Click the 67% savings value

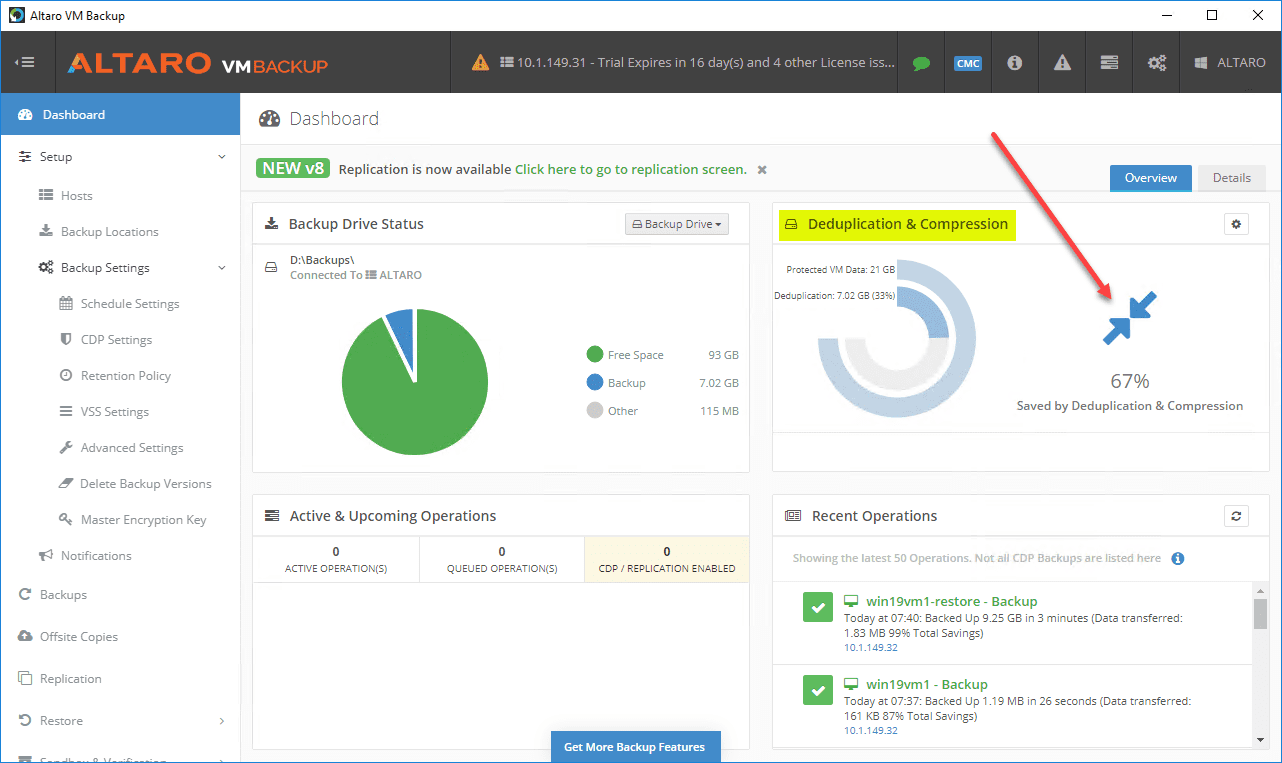point(1130,381)
